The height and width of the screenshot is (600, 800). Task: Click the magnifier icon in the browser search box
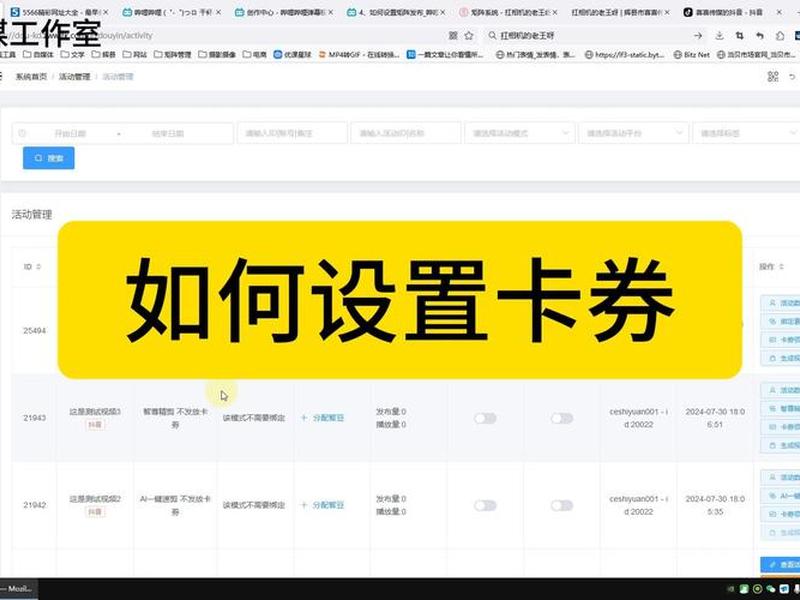[x=492, y=36]
